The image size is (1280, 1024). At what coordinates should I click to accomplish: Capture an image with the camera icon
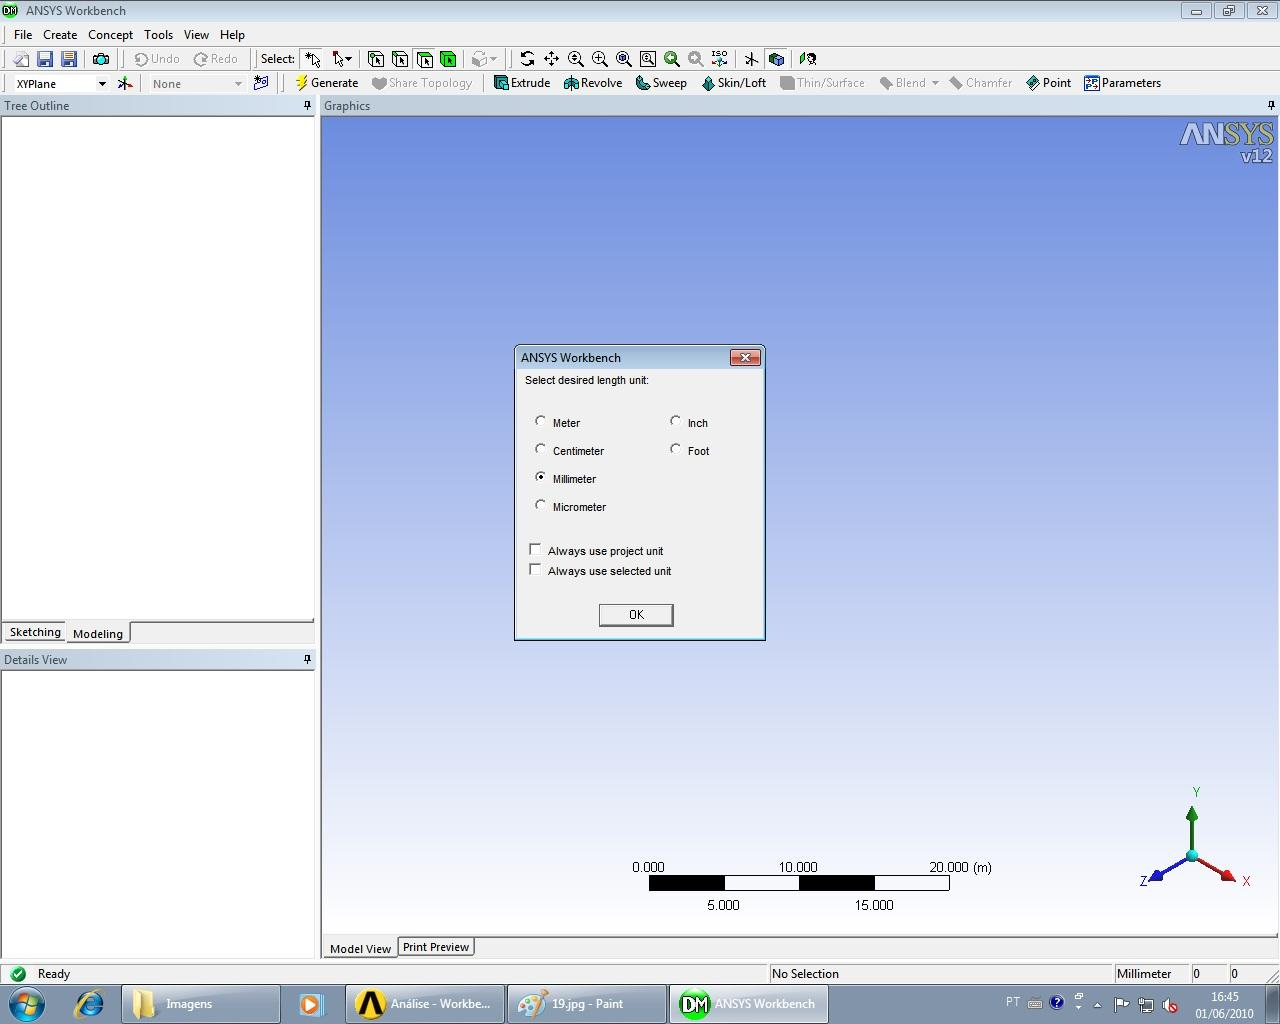(100, 59)
